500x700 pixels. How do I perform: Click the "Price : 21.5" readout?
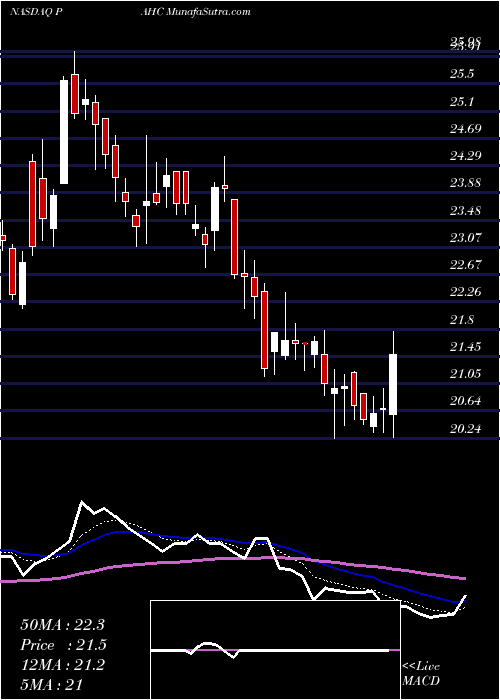pyautogui.click(x=62, y=645)
